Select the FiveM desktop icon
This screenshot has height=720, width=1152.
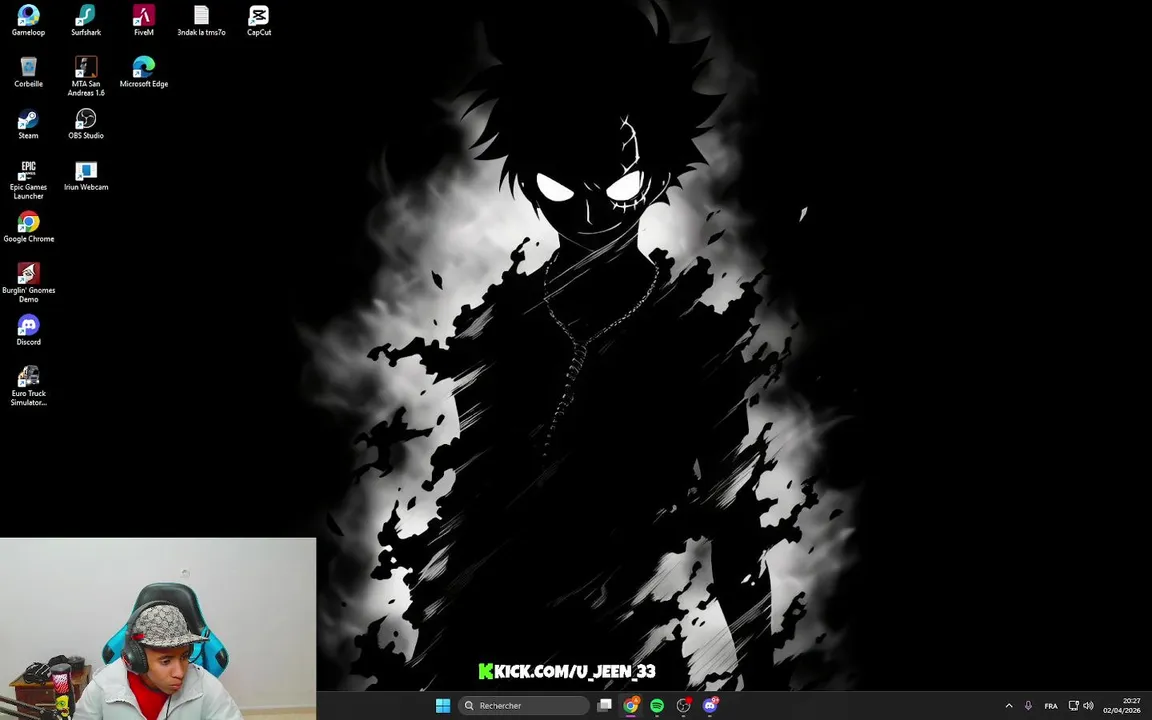(143, 20)
